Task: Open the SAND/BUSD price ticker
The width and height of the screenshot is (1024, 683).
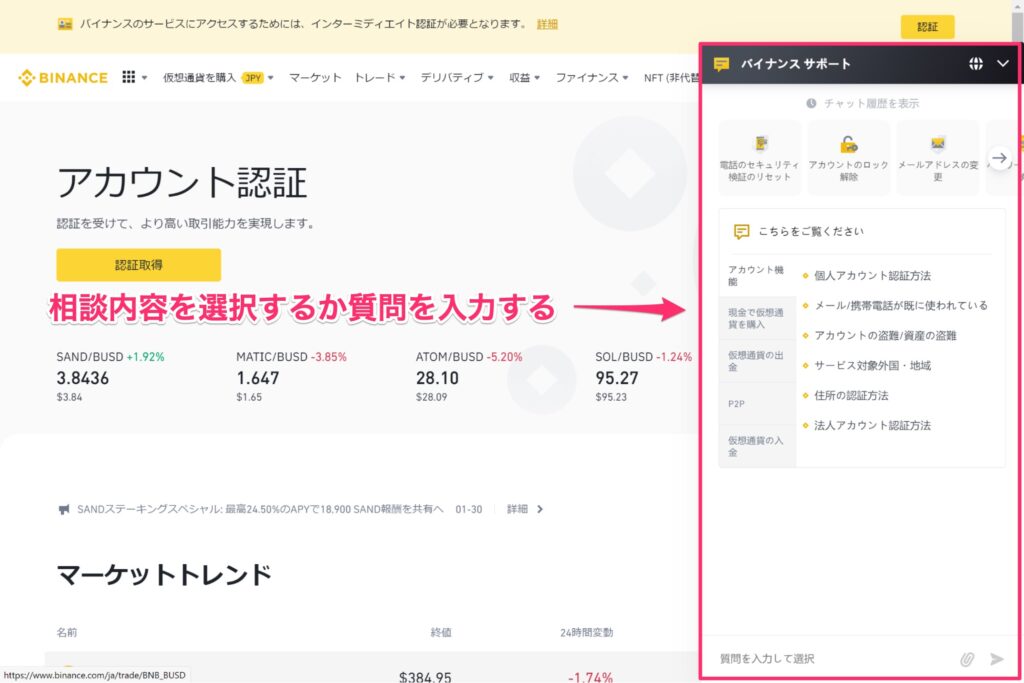Action: 110,377
